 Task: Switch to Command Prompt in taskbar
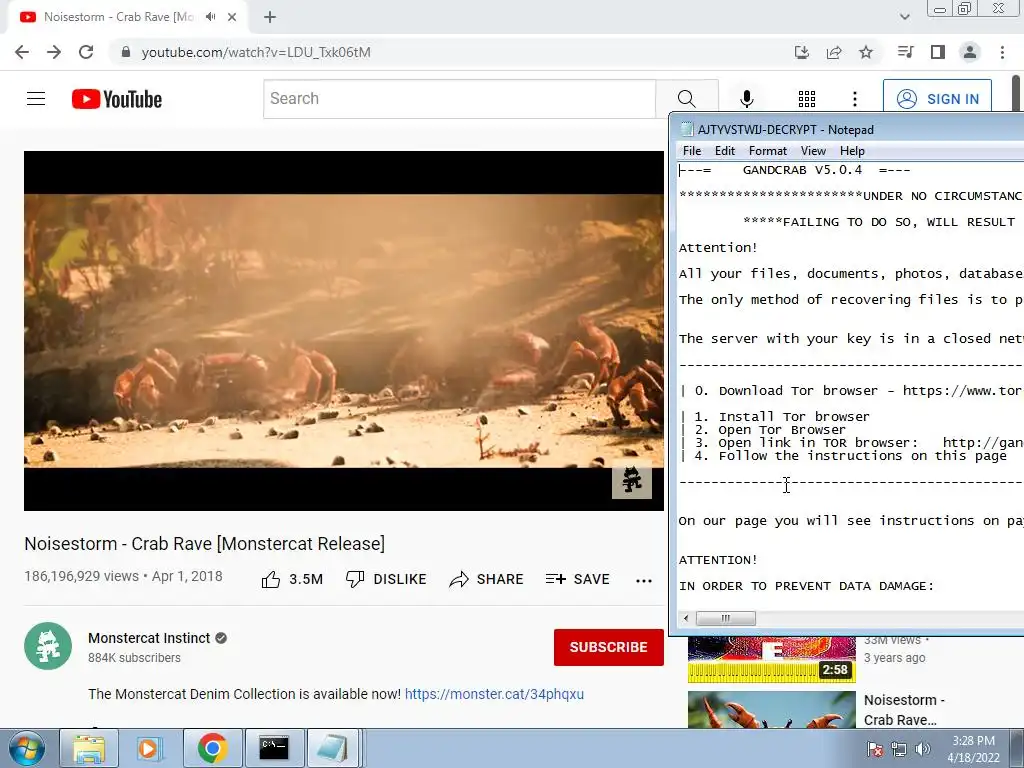[274, 748]
